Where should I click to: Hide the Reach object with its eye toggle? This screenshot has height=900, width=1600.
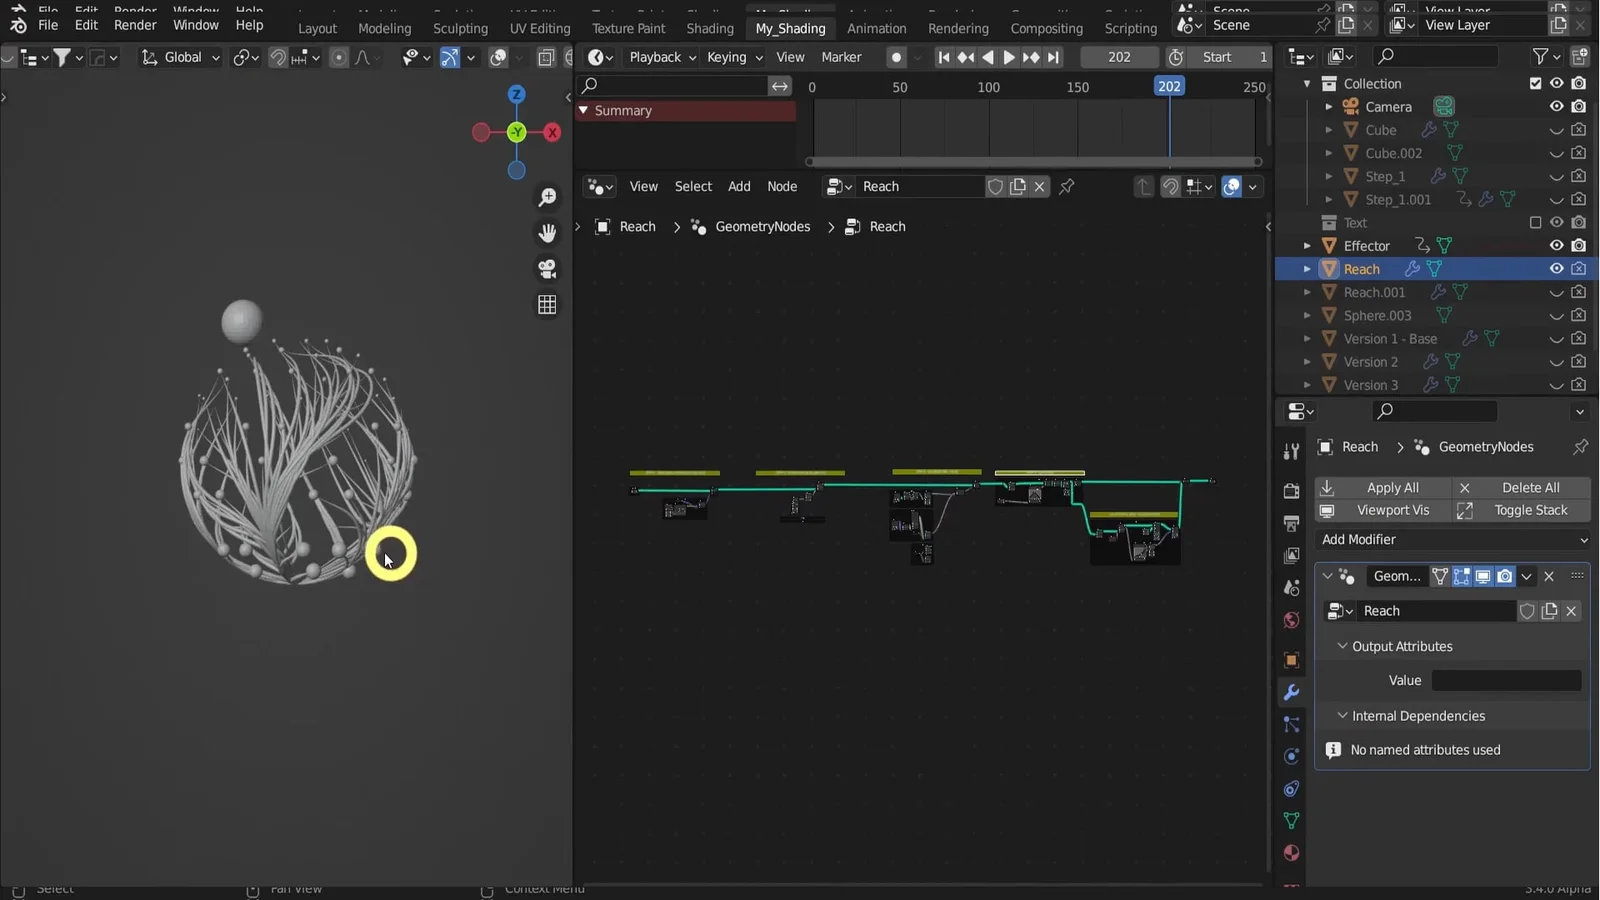coord(1556,268)
